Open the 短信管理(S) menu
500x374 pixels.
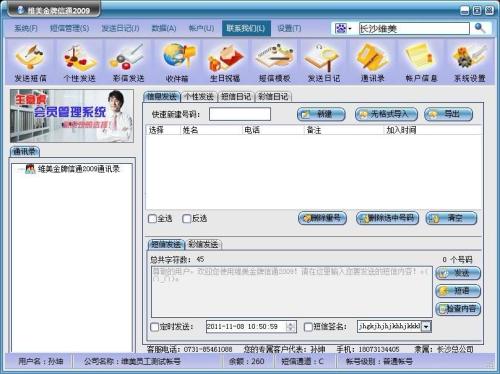pos(69,28)
